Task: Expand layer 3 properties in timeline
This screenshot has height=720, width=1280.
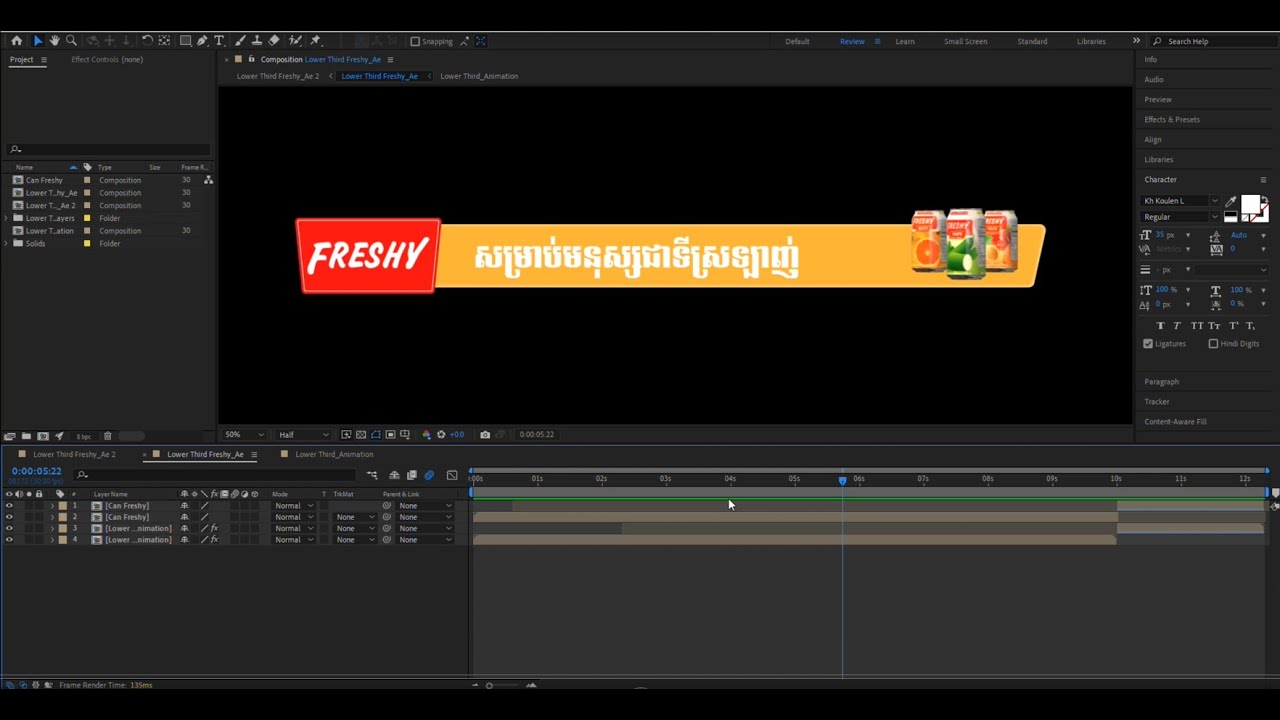Action: click(52, 528)
